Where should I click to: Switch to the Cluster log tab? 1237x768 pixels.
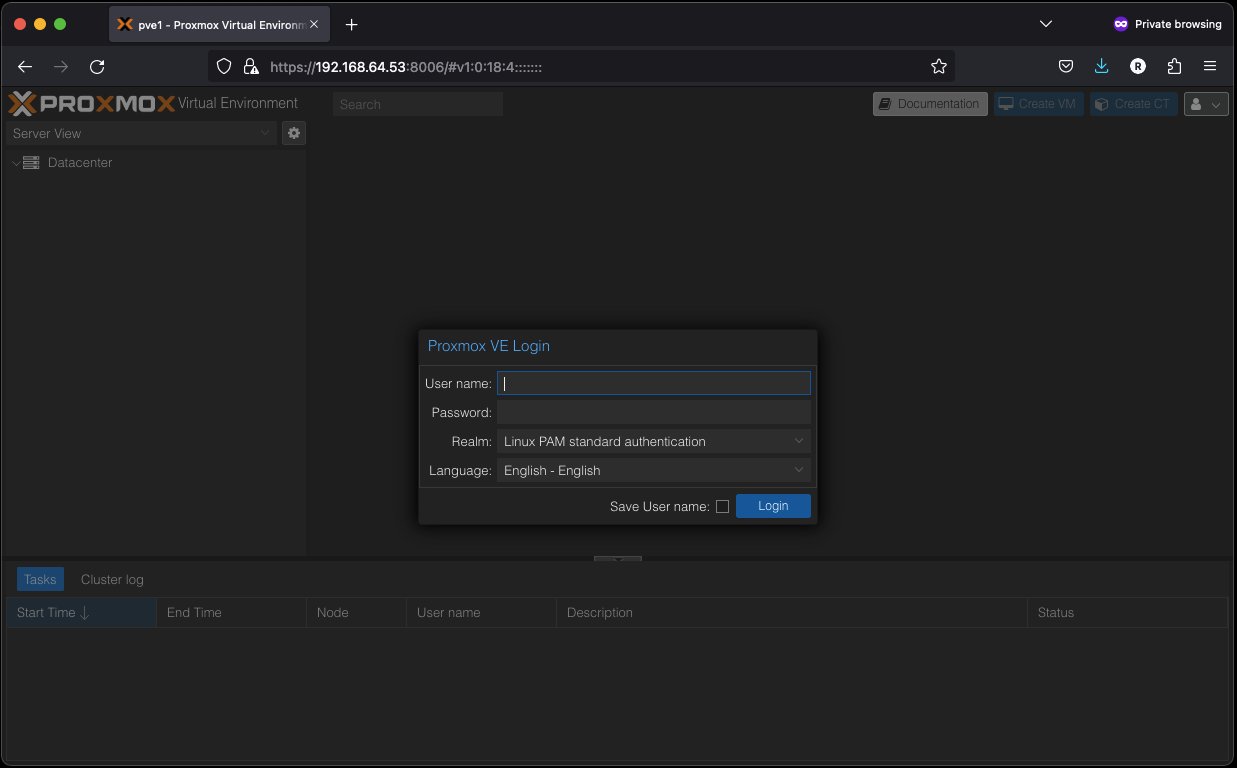[x=112, y=579]
